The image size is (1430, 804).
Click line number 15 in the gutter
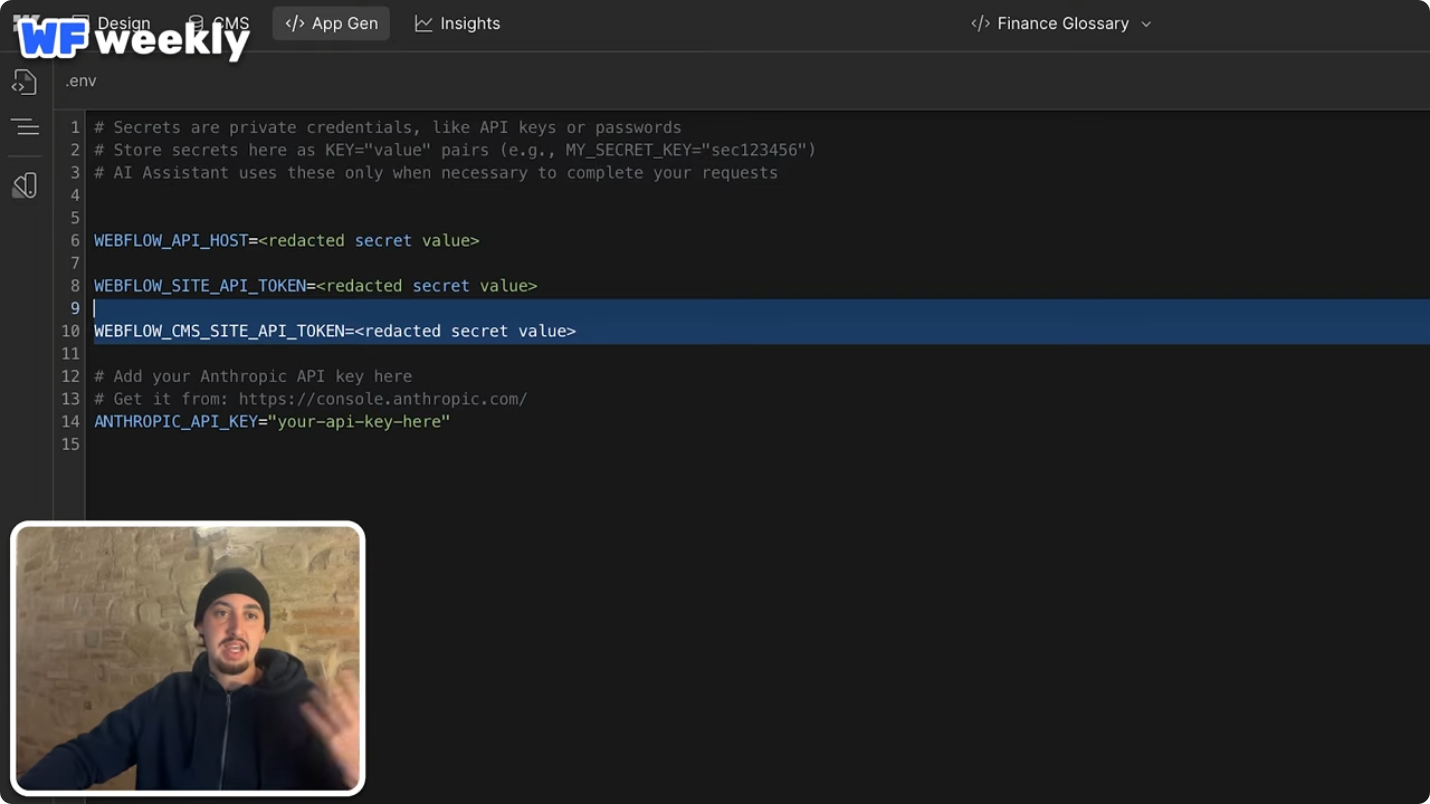pos(70,444)
